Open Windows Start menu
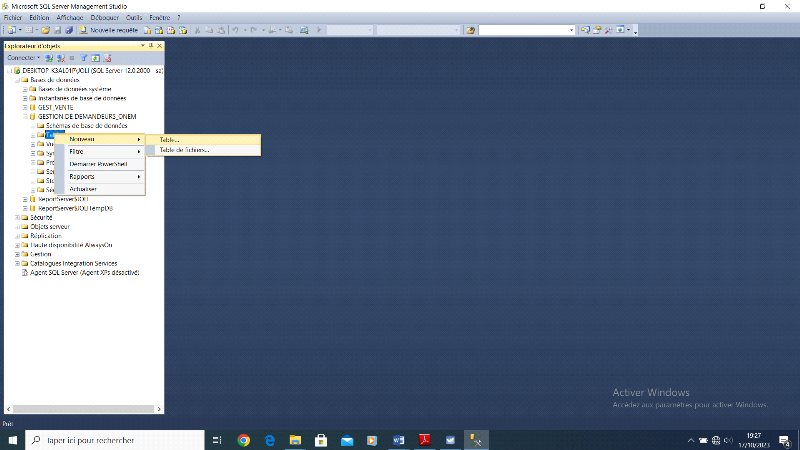Viewport: 800px width, 450px height. [x=12, y=440]
